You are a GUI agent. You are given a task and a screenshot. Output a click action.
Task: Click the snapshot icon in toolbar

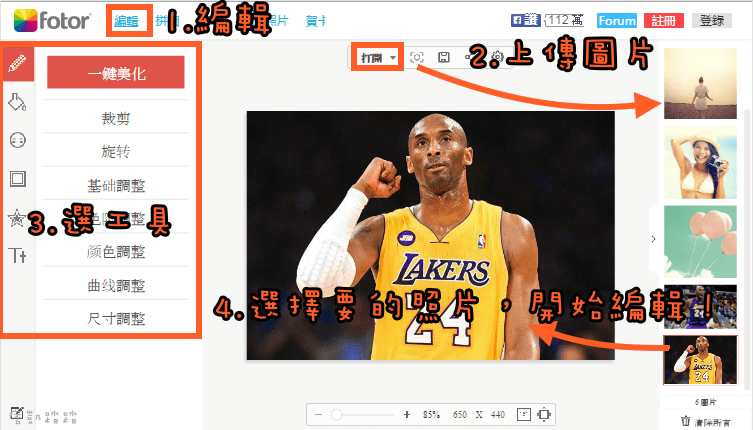(x=417, y=58)
